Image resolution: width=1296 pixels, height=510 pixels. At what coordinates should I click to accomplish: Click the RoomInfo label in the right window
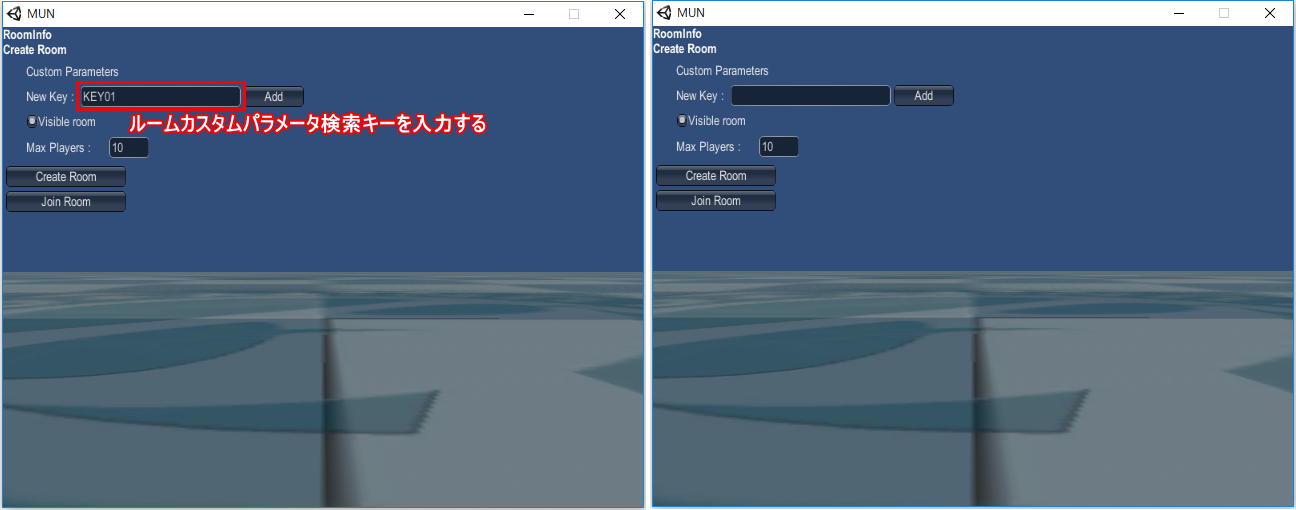point(677,34)
